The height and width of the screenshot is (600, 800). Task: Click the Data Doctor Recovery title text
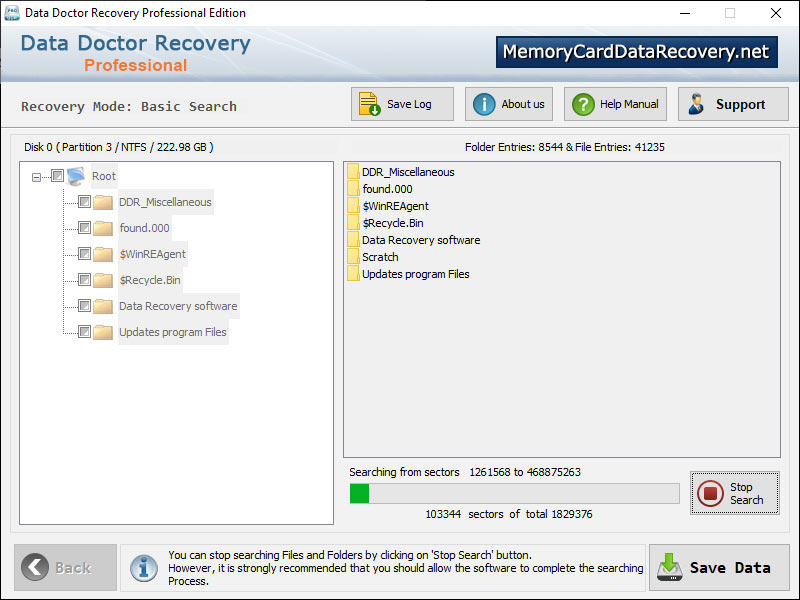point(134,43)
